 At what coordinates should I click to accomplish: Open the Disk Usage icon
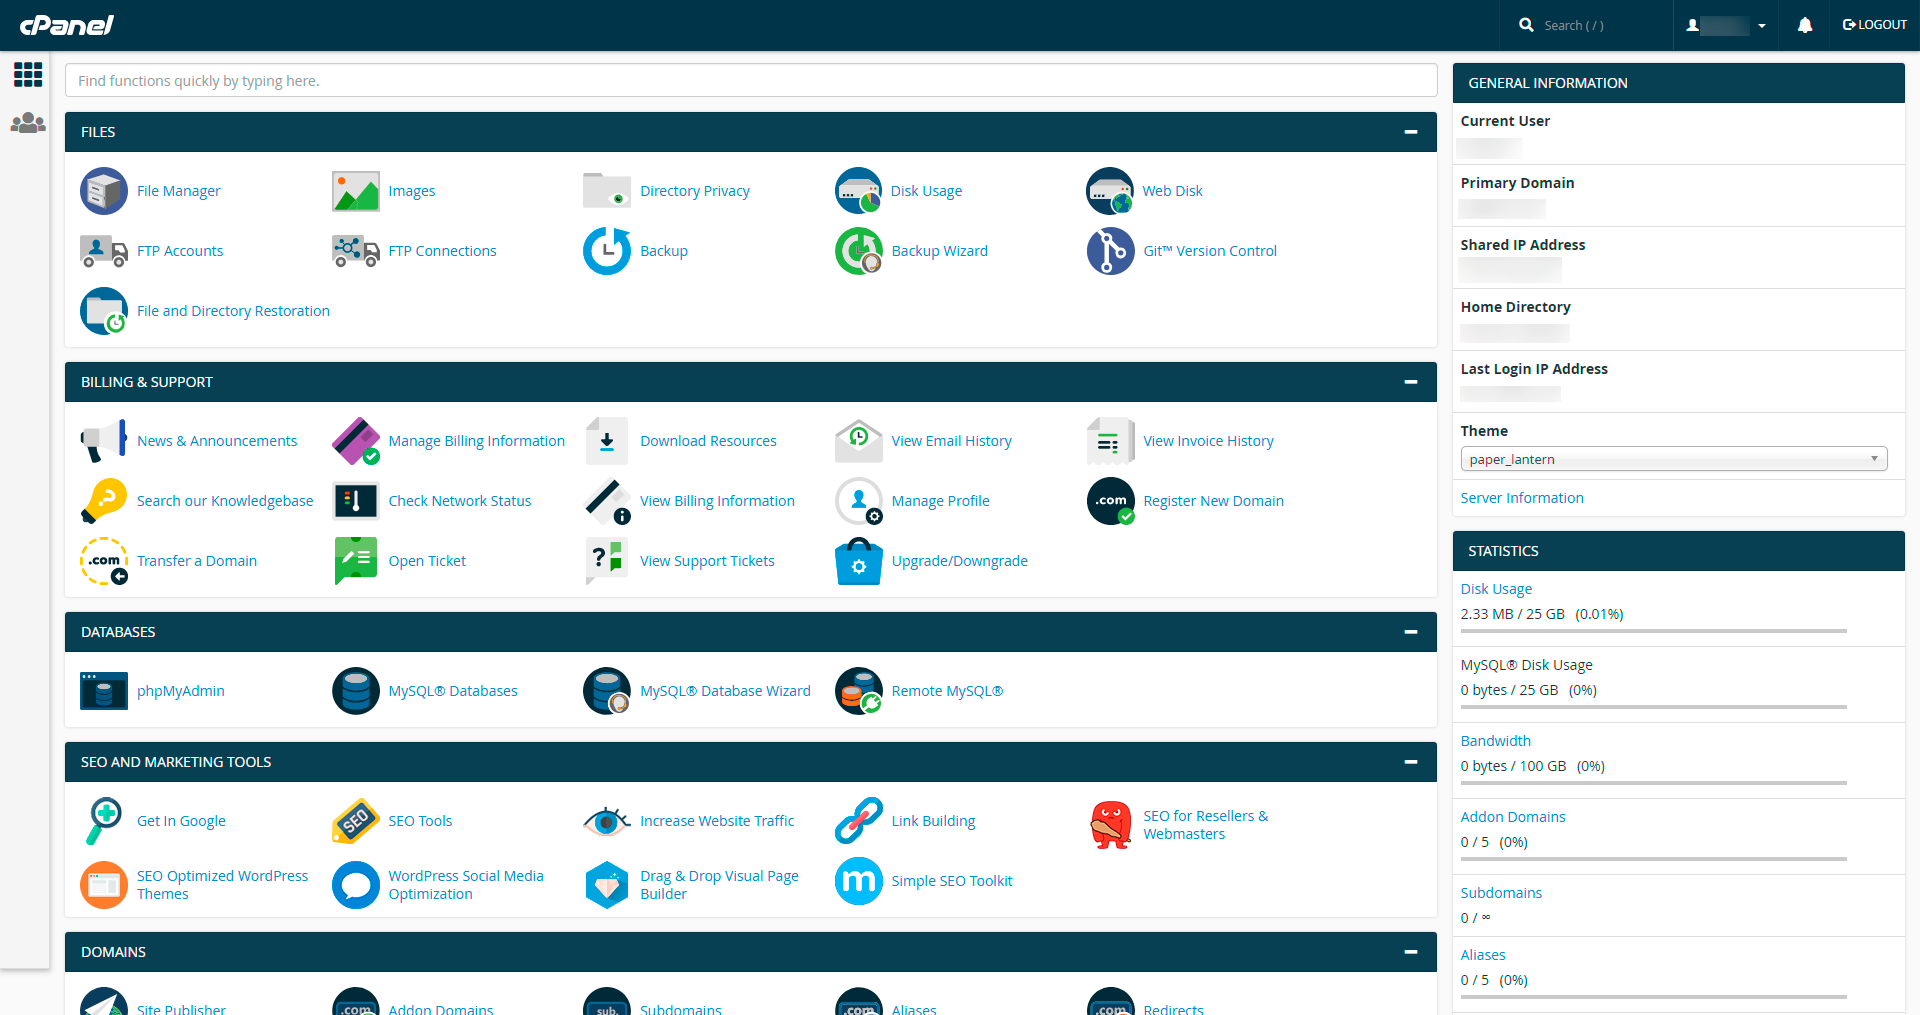pyautogui.click(x=859, y=191)
